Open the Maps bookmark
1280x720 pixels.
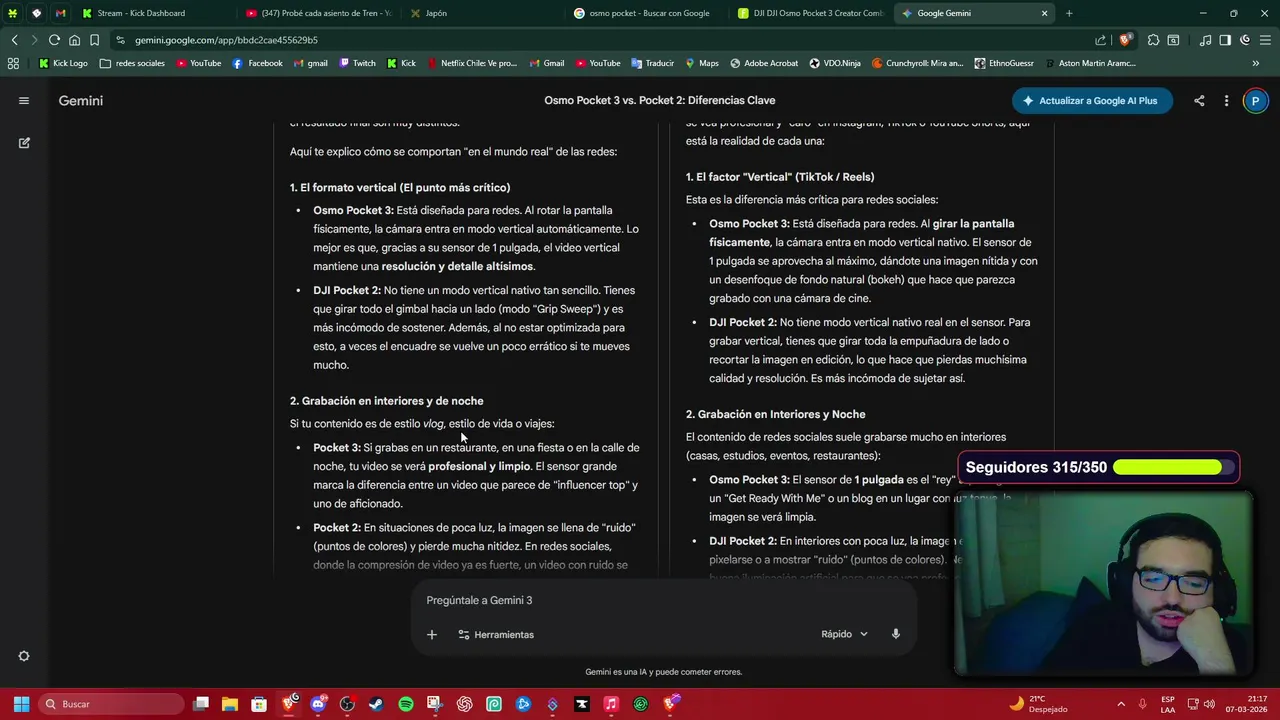(702, 63)
